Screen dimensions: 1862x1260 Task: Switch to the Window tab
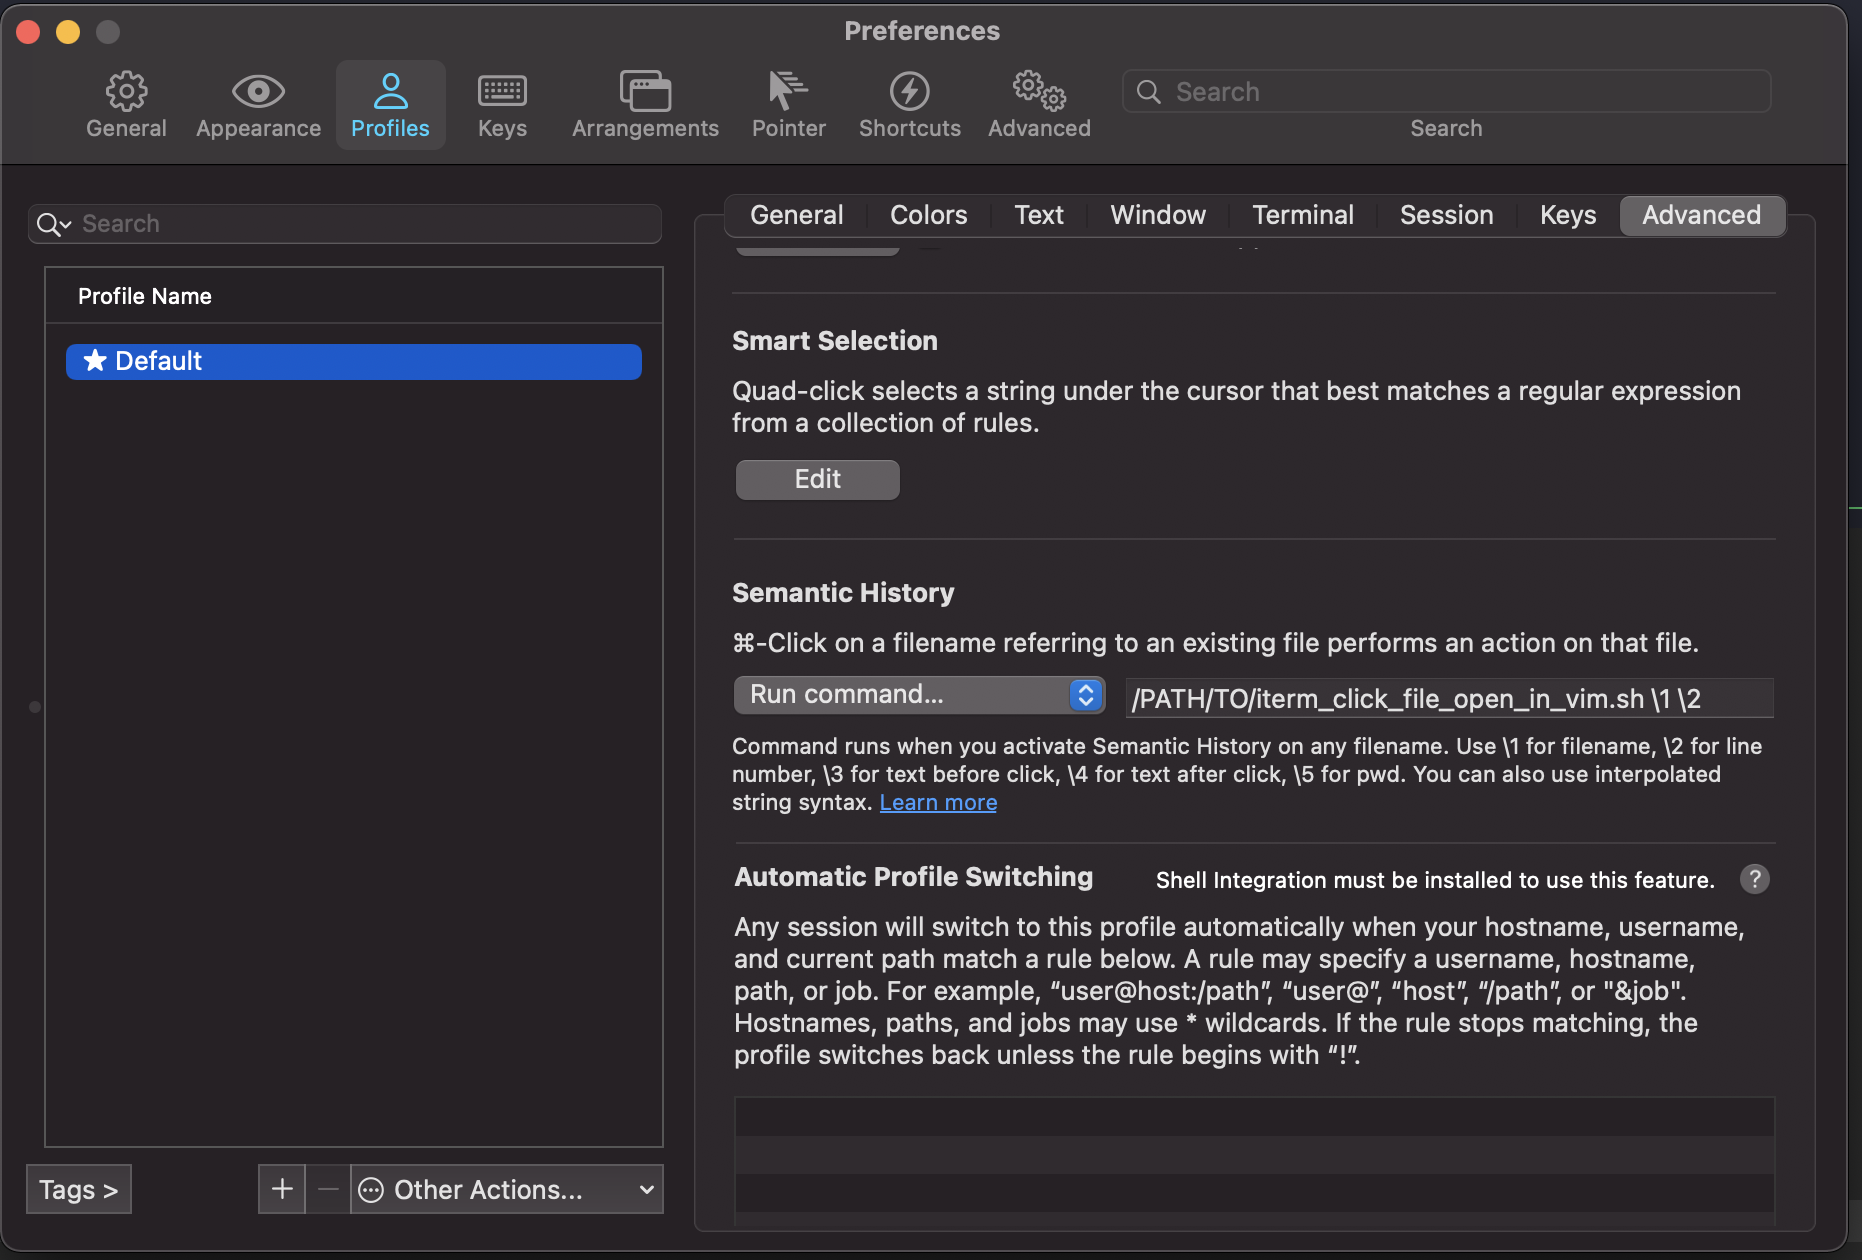[x=1158, y=215]
